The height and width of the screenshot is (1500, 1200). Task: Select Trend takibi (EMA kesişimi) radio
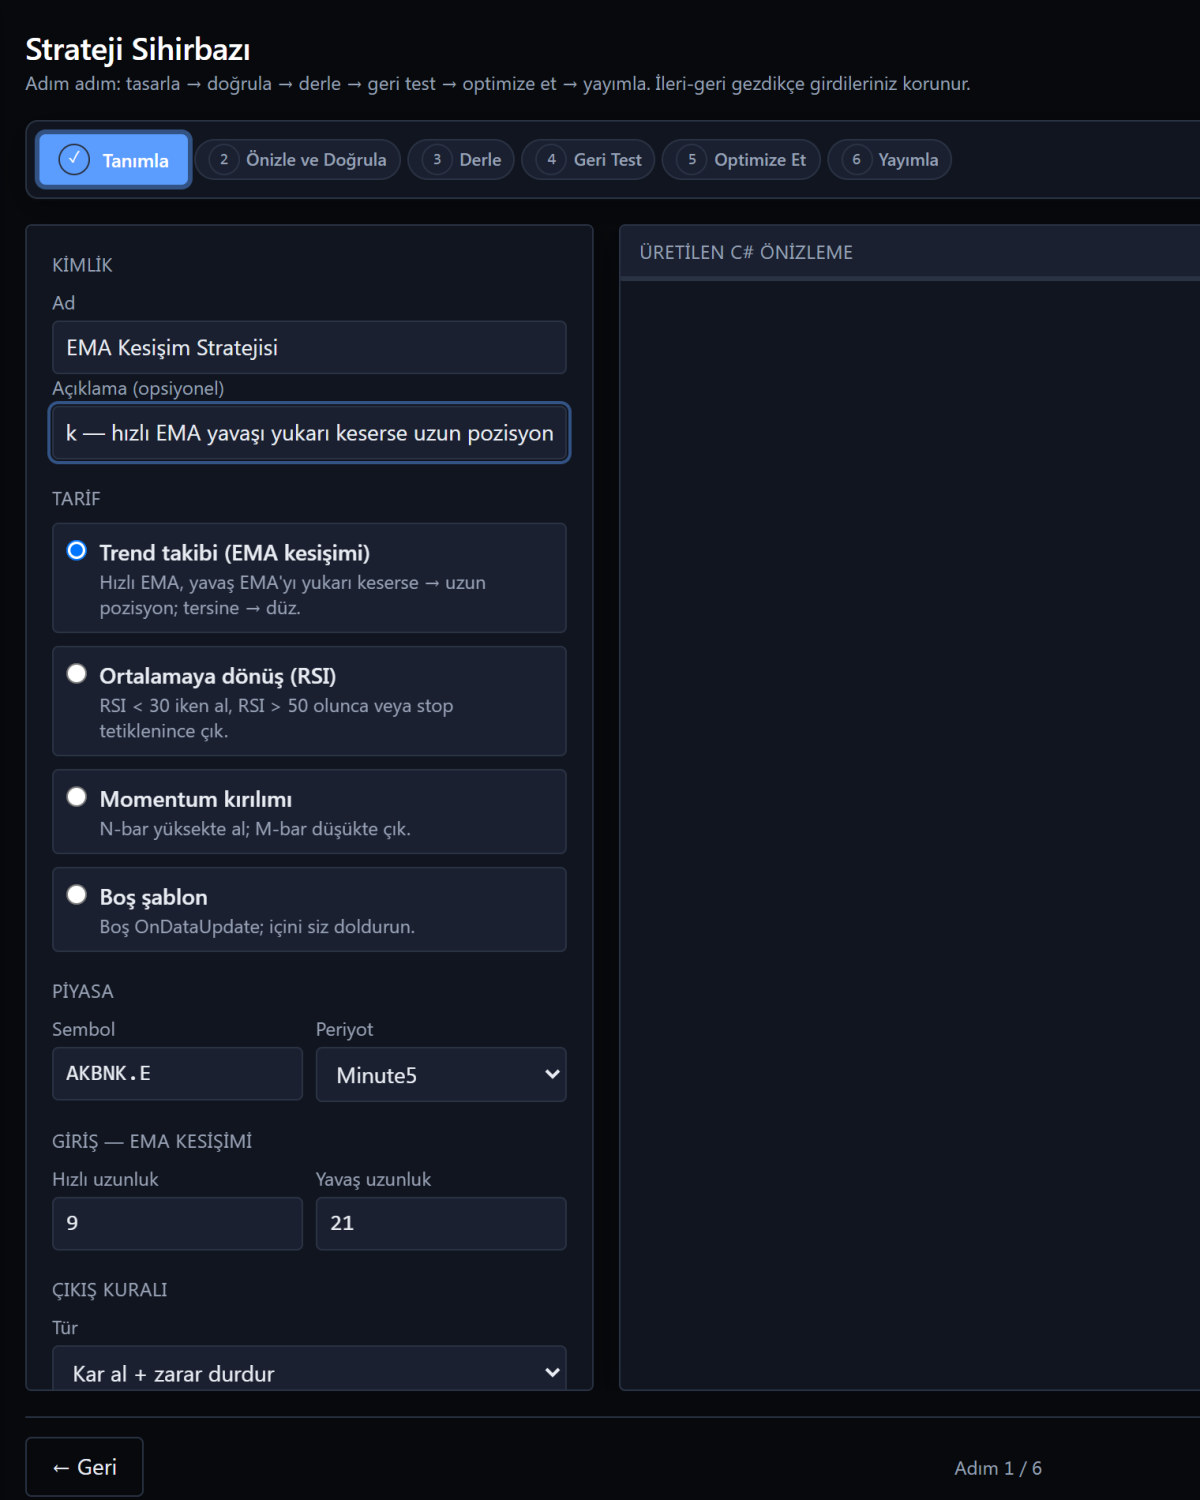(76, 551)
